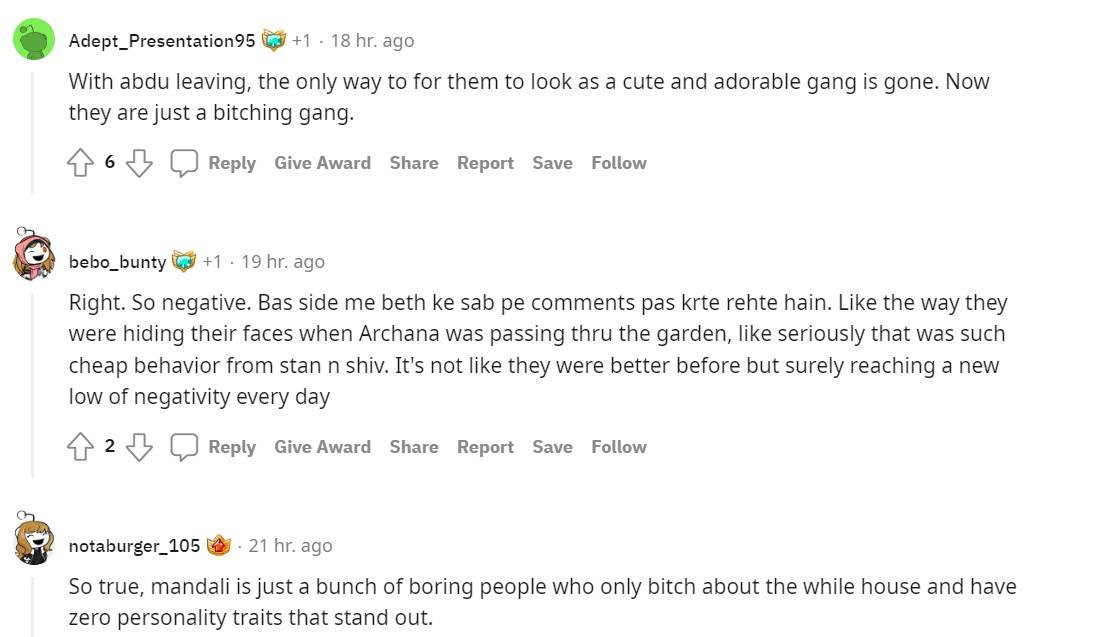Downvote bebo_bunty's comment
This screenshot has width=1095, height=637.
[x=139, y=447]
